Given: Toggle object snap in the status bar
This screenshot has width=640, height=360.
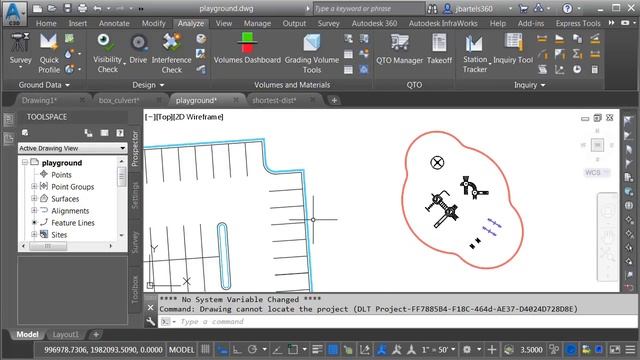Looking at the screenshot, I should click(293, 349).
